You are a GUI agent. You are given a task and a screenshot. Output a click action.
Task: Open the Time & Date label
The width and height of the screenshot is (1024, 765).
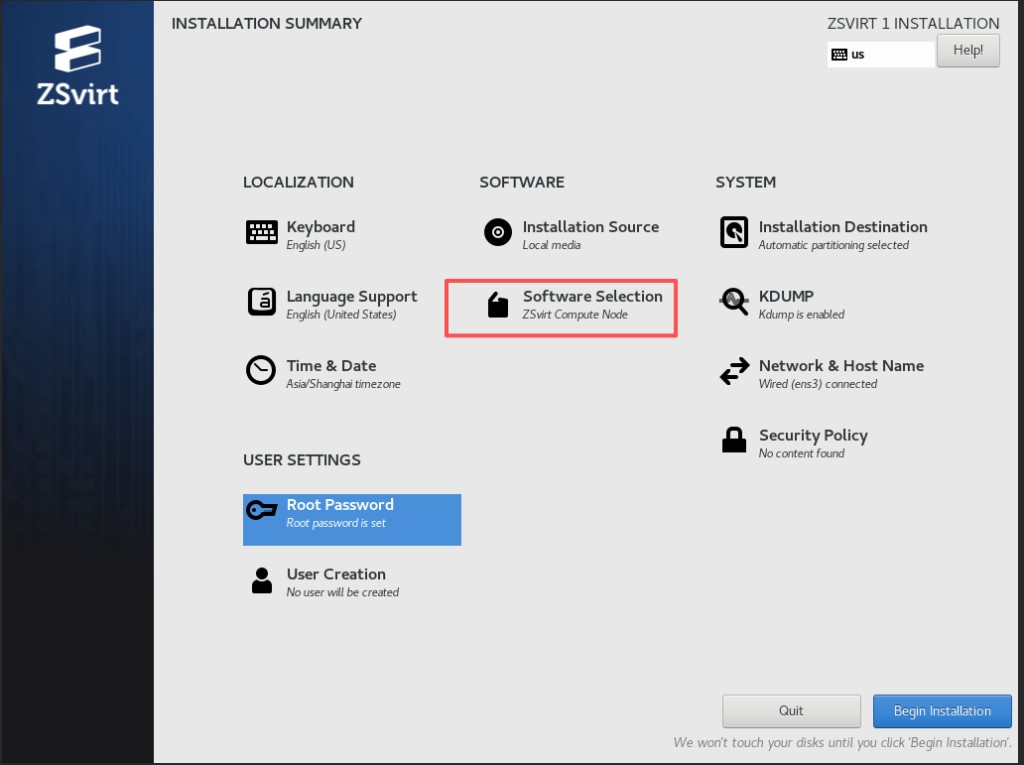(331, 366)
